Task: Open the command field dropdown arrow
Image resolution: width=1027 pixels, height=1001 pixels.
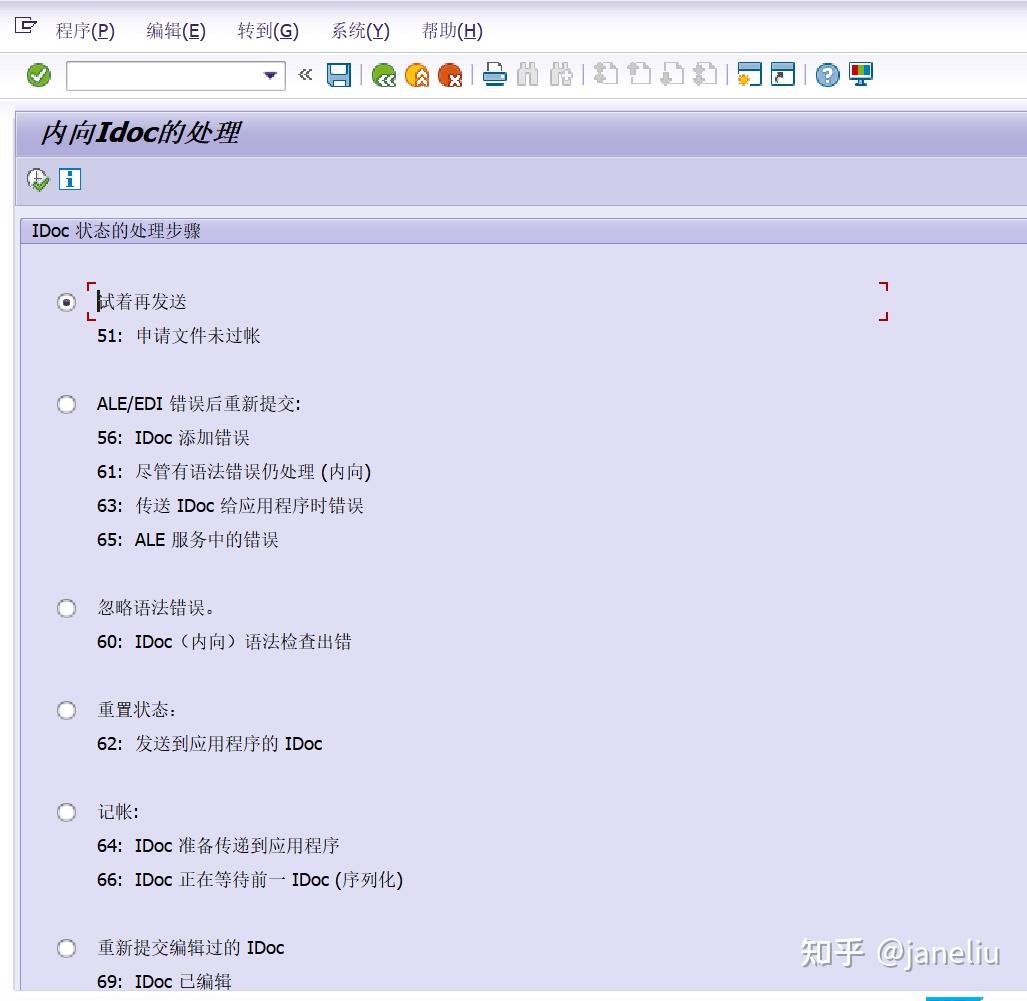Action: coord(269,74)
